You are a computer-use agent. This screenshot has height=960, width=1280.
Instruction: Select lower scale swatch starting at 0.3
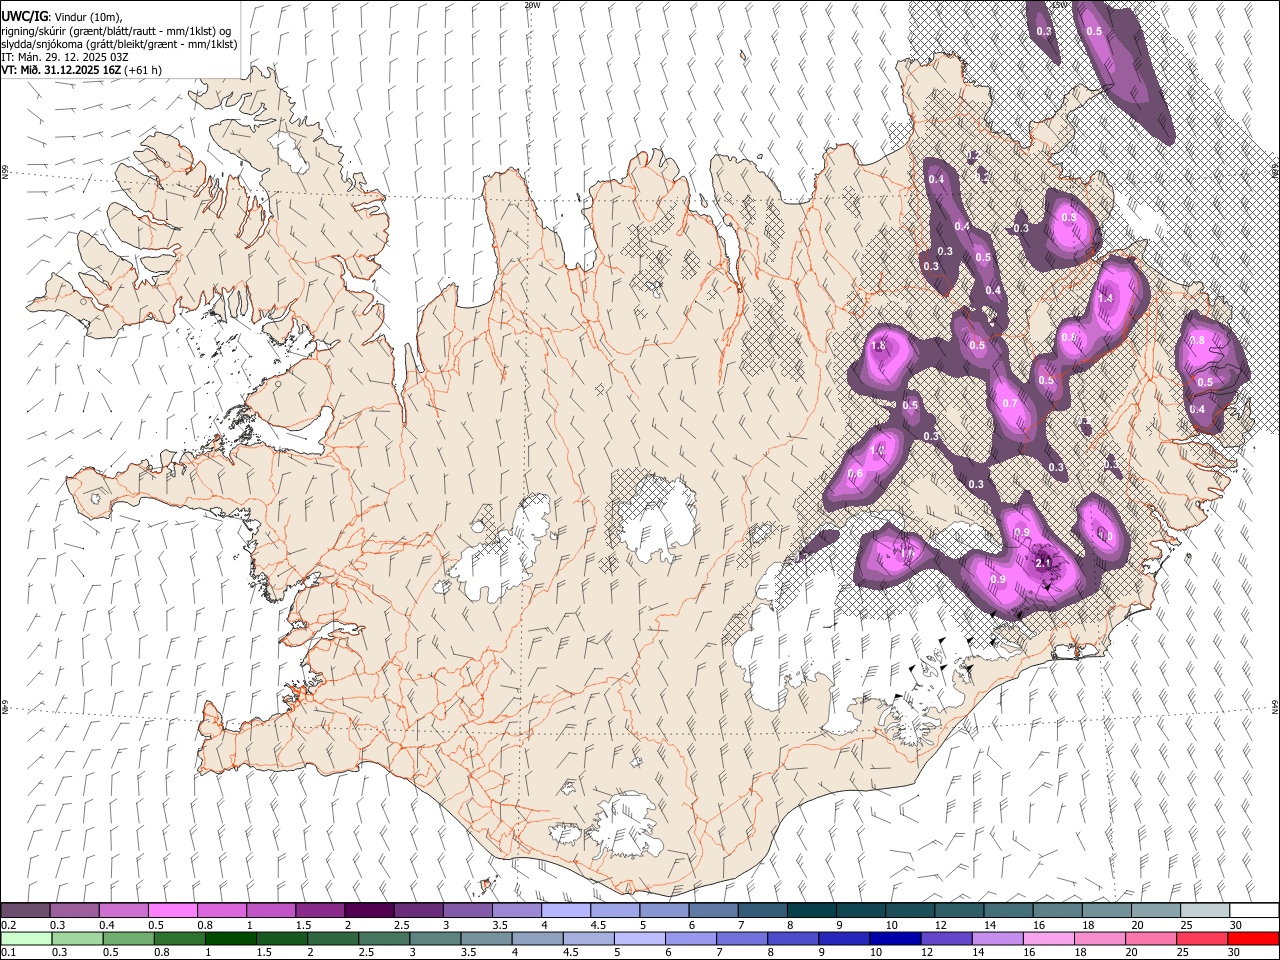coord(77,938)
